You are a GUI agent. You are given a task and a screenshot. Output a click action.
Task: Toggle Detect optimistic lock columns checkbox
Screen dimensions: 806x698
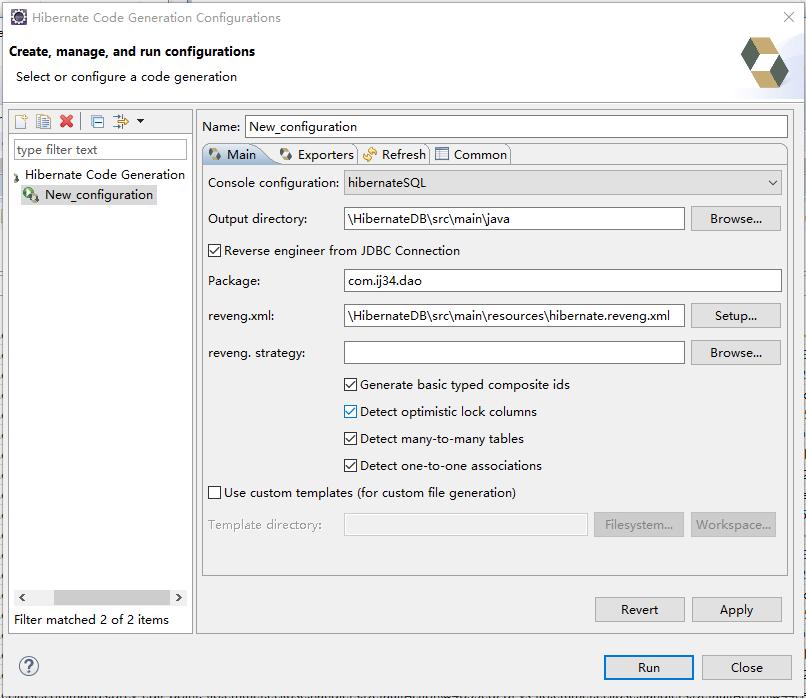click(x=350, y=412)
